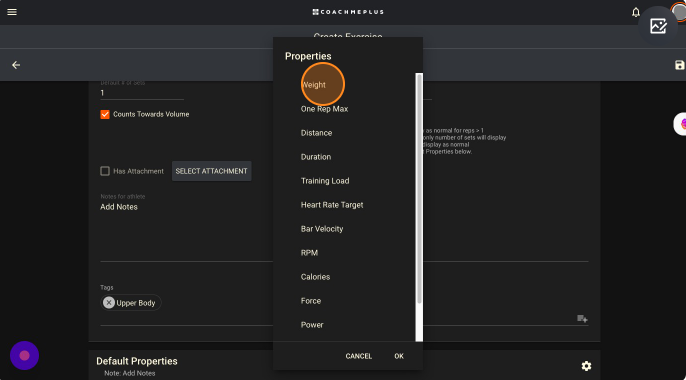Open Default Properties gear settings

[x=586, y=366]
